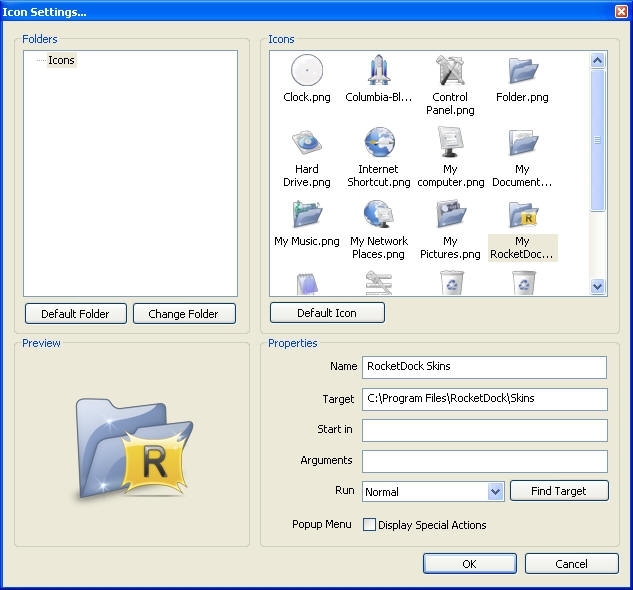The image size is (633, 590).
Task: Select the My RocketDock folder icon
Action: click(x=523, y=215)
